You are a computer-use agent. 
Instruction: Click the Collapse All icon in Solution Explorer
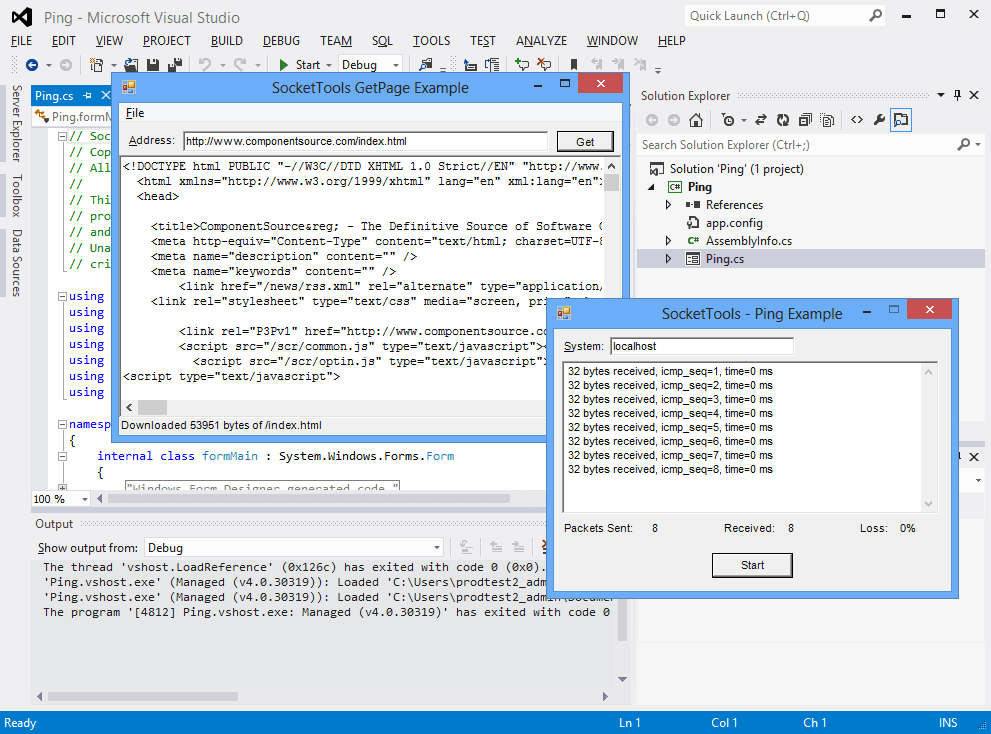click(x=805, y=120)
